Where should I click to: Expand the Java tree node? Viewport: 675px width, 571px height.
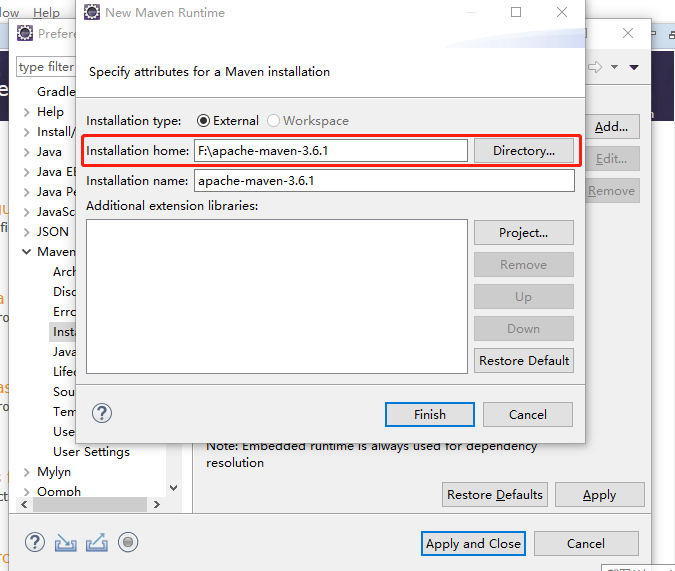point(27,152)
